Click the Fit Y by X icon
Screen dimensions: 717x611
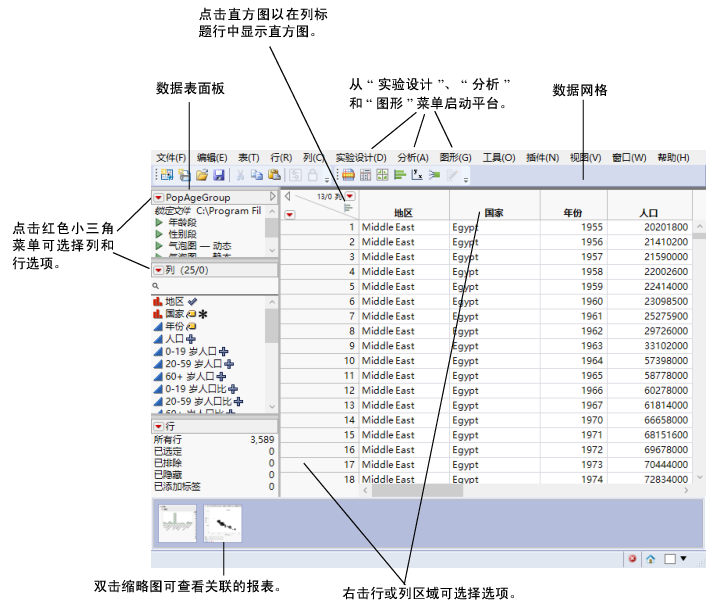click(417, 175)
